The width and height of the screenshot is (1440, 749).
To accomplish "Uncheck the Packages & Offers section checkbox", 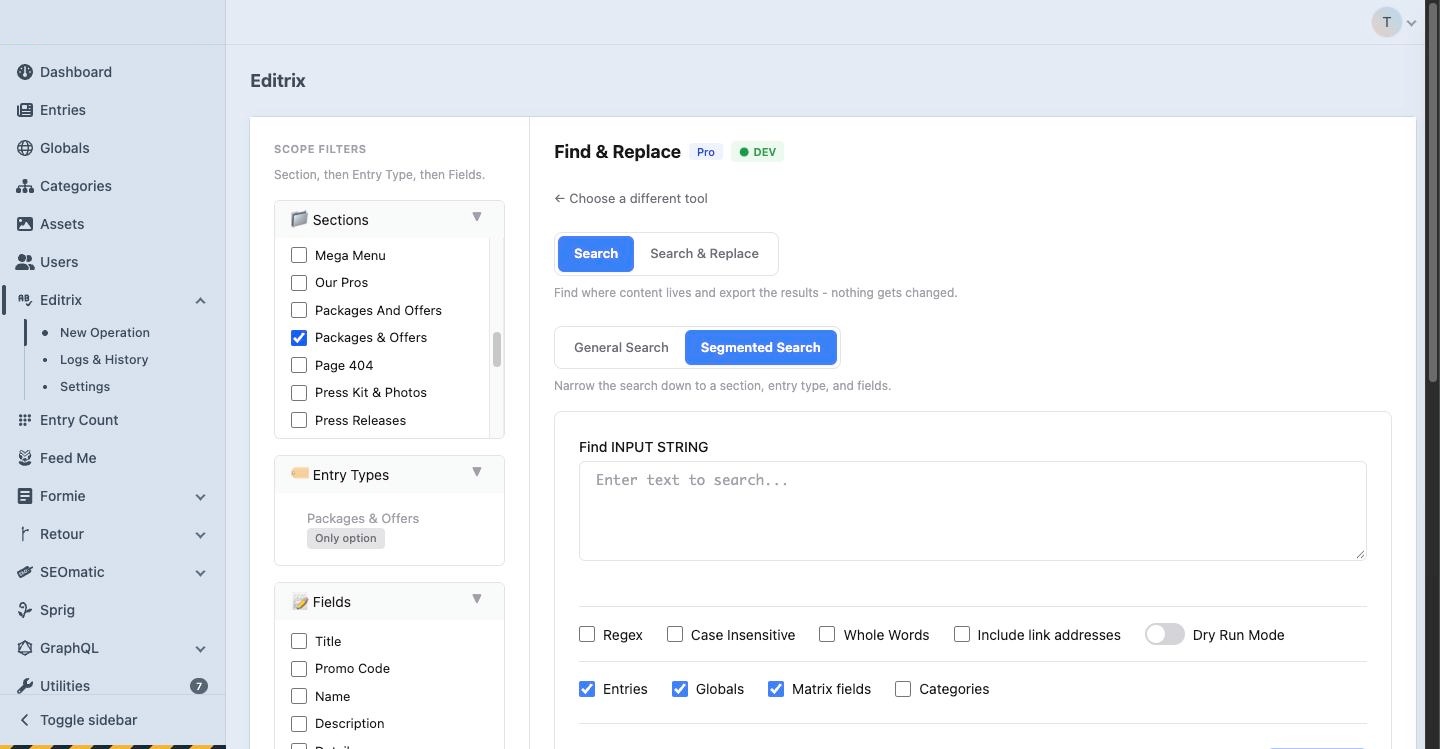I will (x=299, y=337).
